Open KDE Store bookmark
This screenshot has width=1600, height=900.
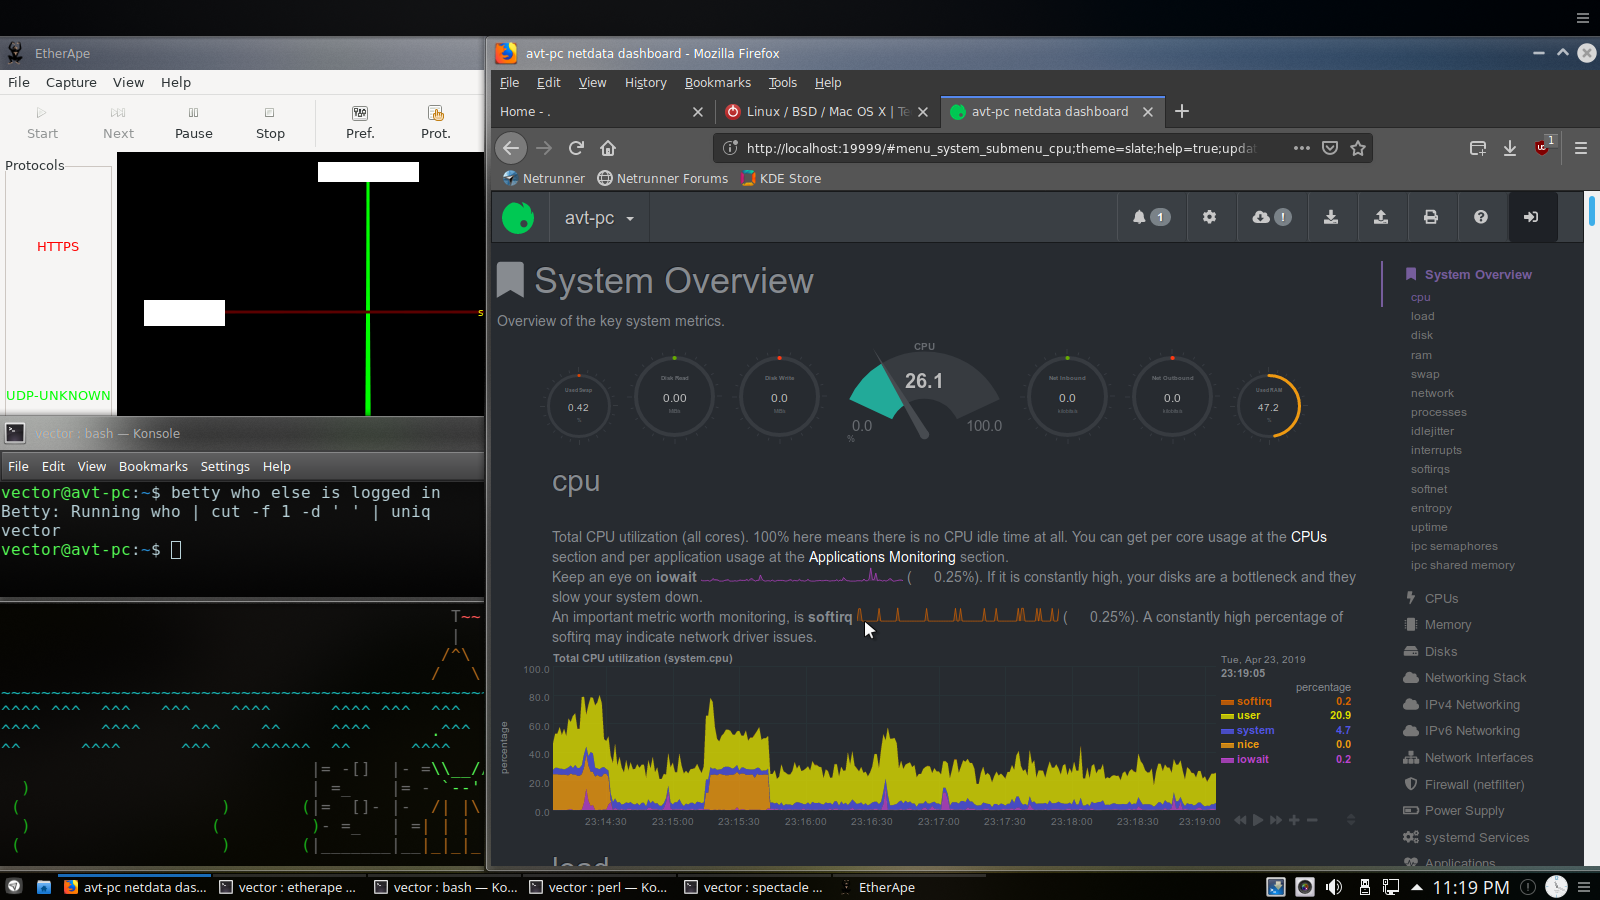pyautogui.click(x=781, y=178)
